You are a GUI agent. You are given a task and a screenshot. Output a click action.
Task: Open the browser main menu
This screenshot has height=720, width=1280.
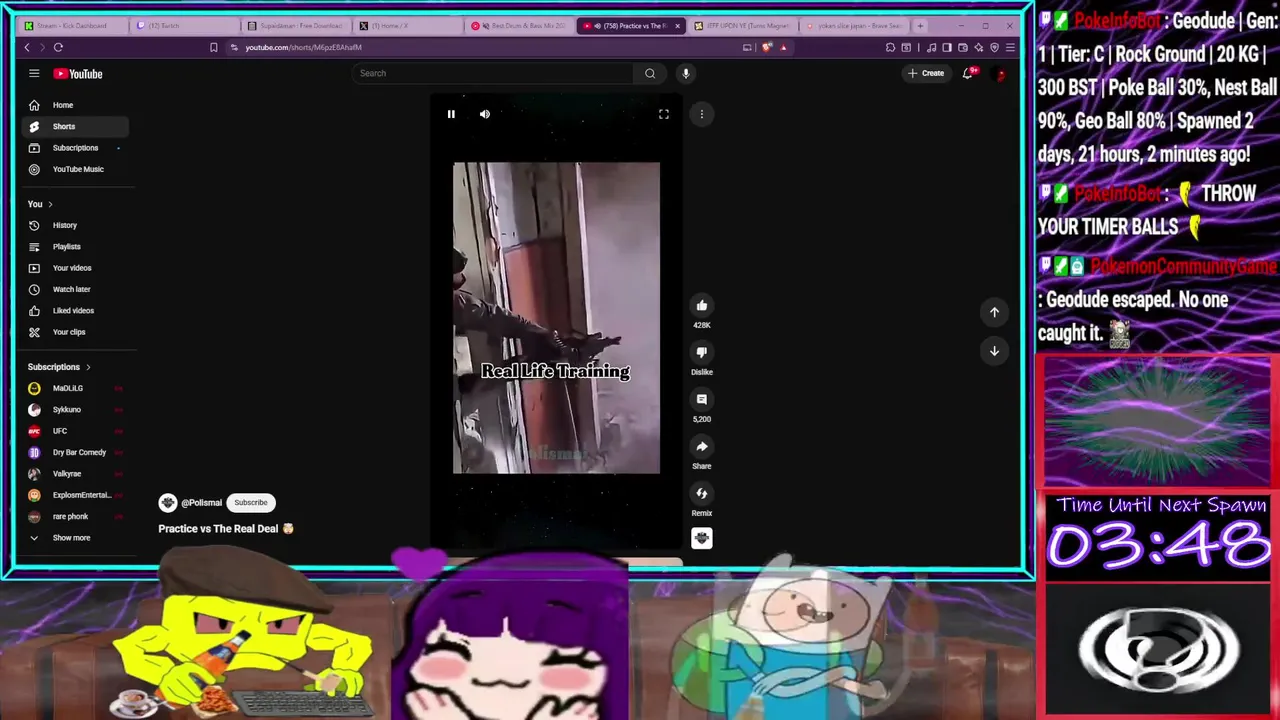1010,47
